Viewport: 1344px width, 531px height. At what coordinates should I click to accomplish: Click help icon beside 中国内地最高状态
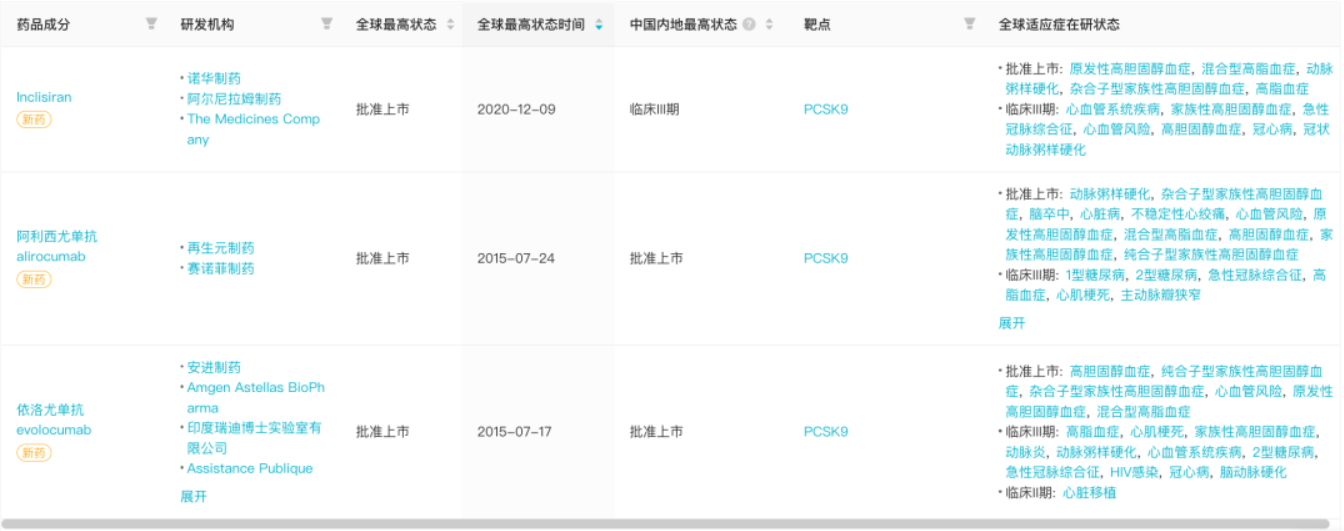748,24
